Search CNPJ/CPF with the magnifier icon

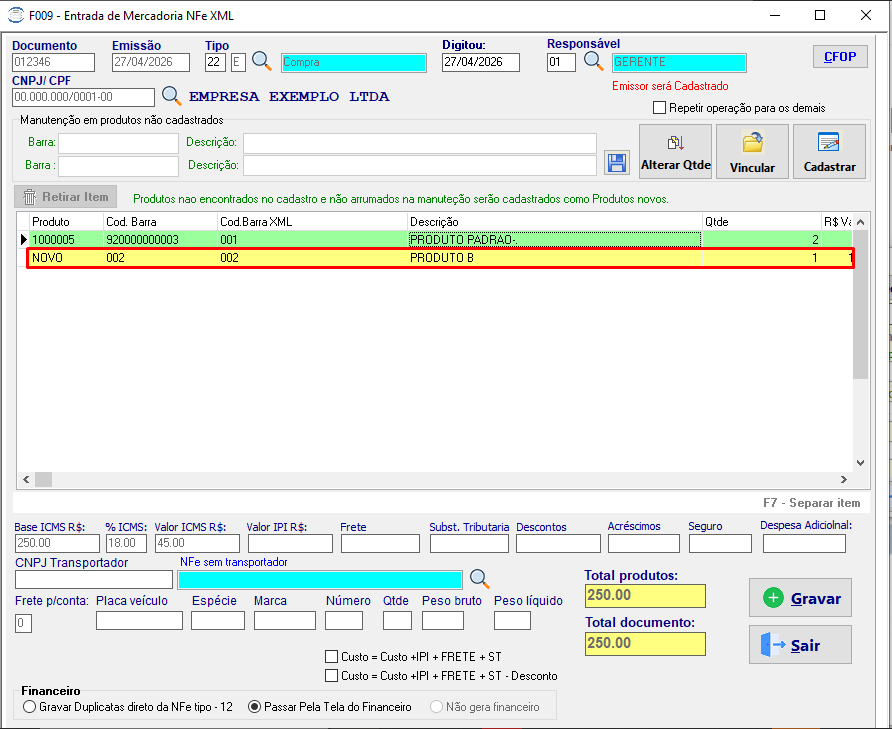point(171,96)
